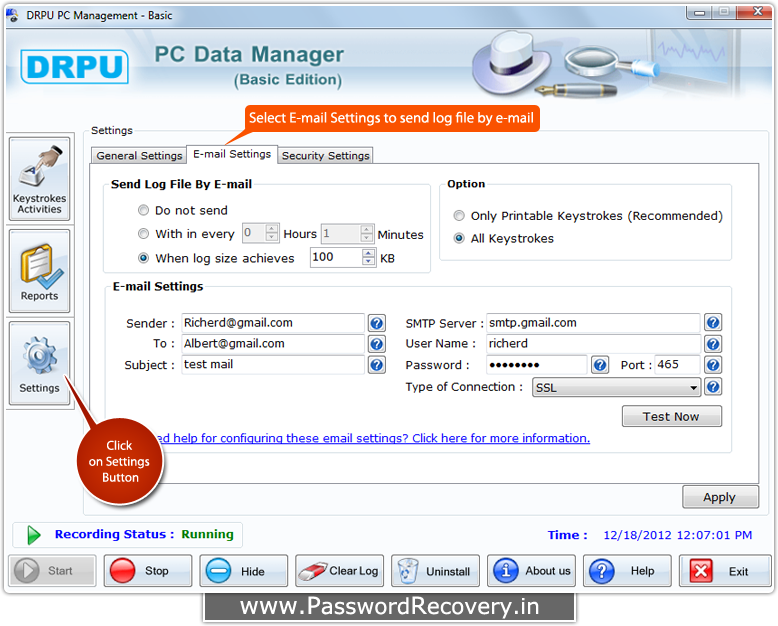Open the Settings gear section

[39, 363]
